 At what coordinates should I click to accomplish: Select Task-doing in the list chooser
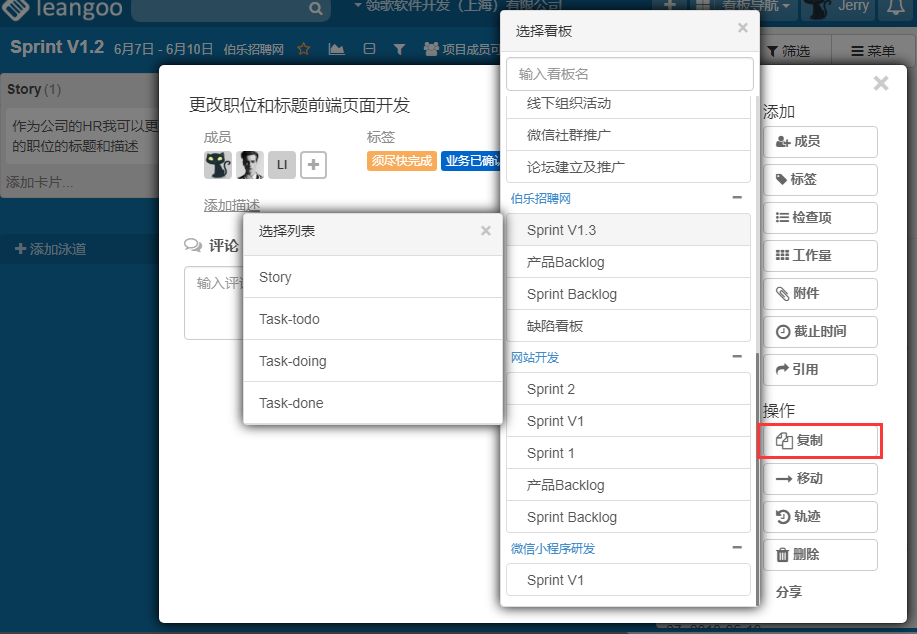(373, 361)
